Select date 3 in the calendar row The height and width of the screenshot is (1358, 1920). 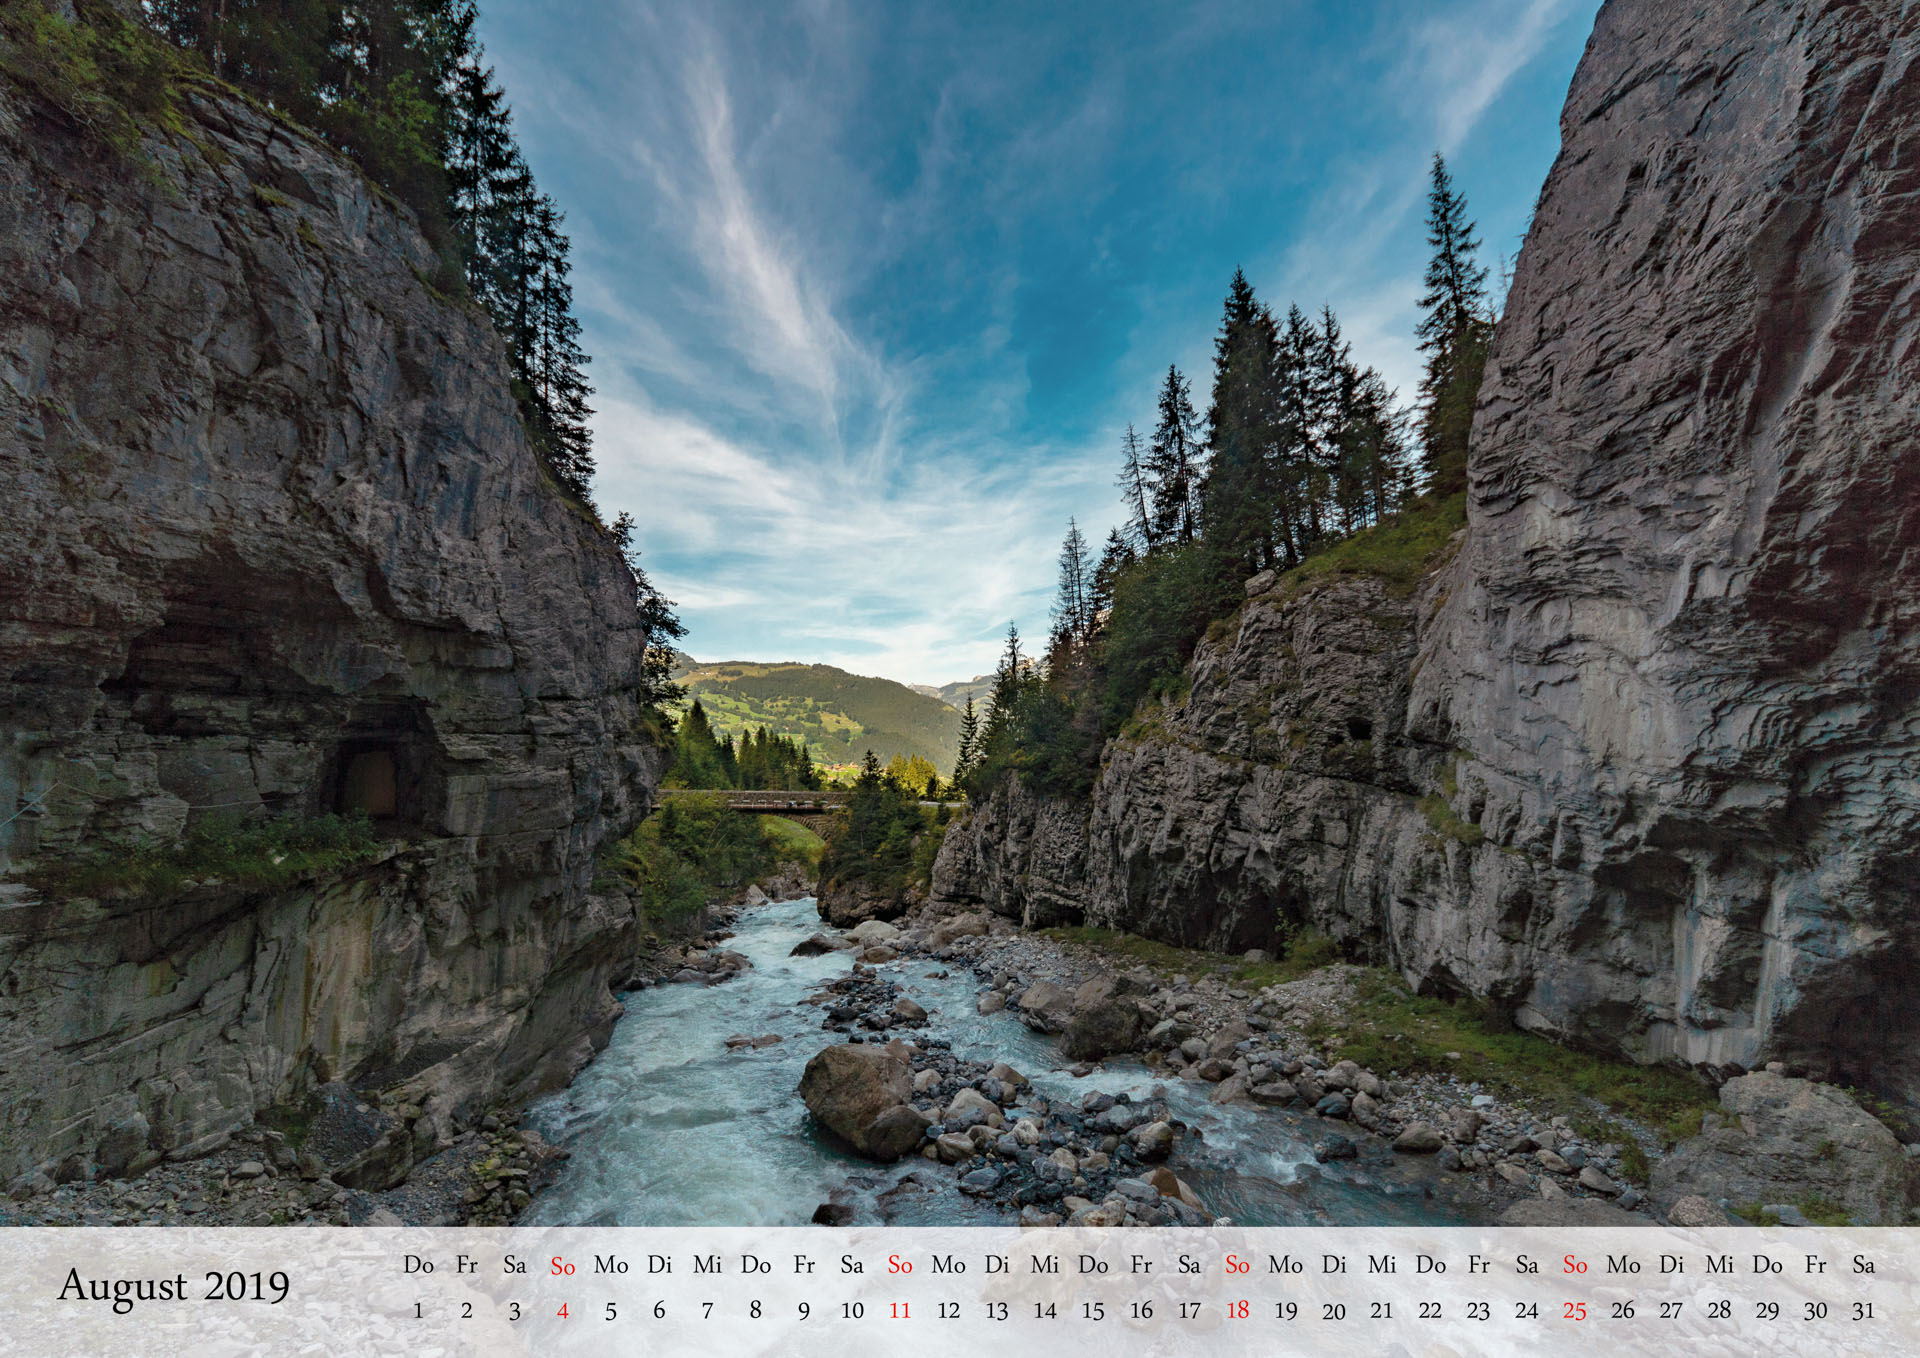(514, 1310)
